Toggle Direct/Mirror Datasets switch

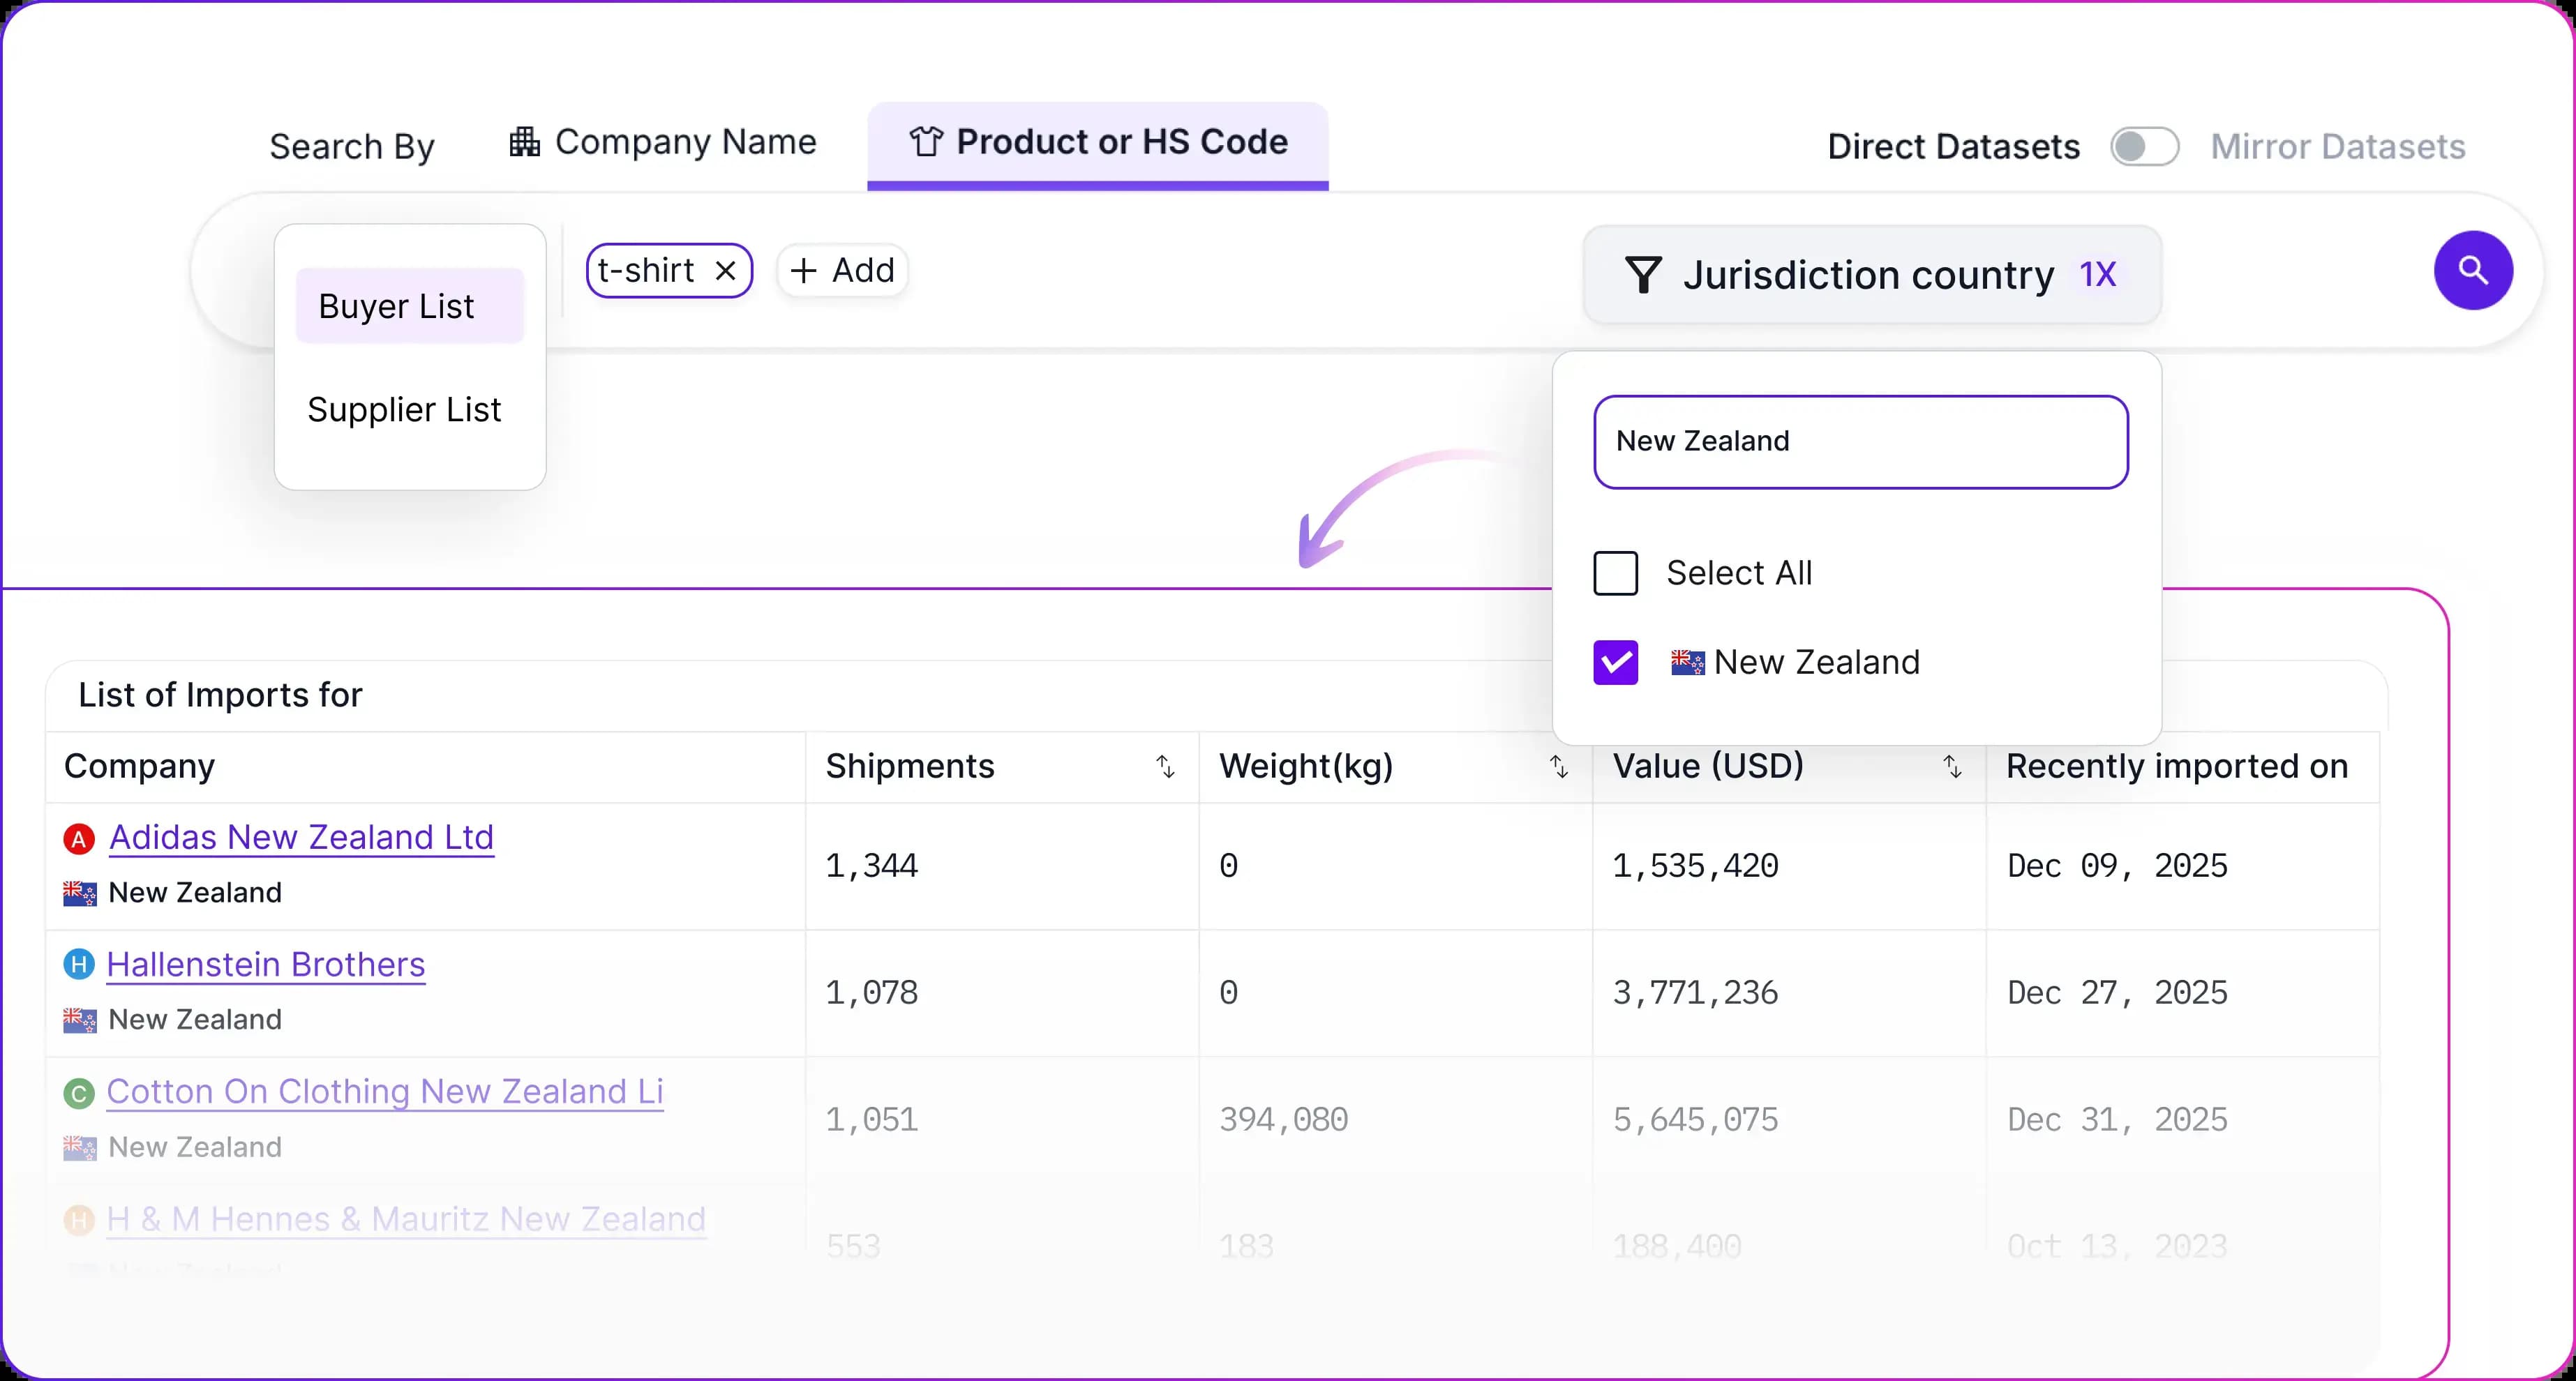(2144, 147)
